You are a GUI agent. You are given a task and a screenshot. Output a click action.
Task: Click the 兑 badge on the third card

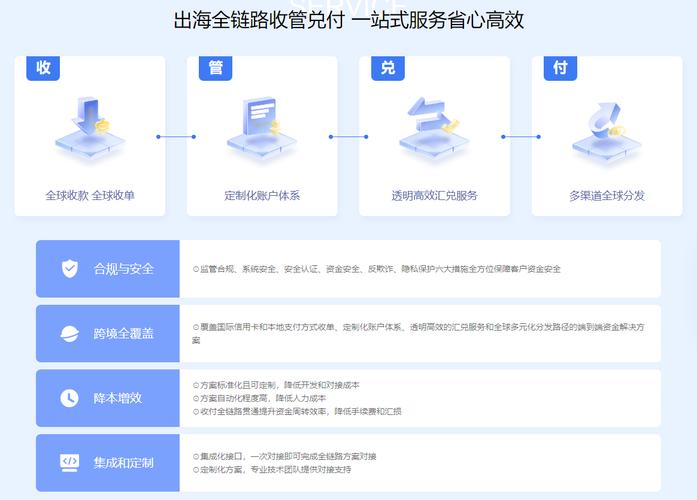click(x=388, y=68)
